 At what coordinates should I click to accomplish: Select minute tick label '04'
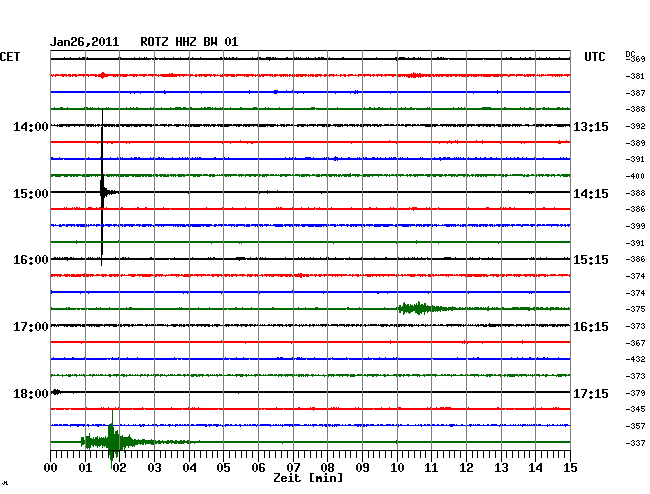coord(189,467)
